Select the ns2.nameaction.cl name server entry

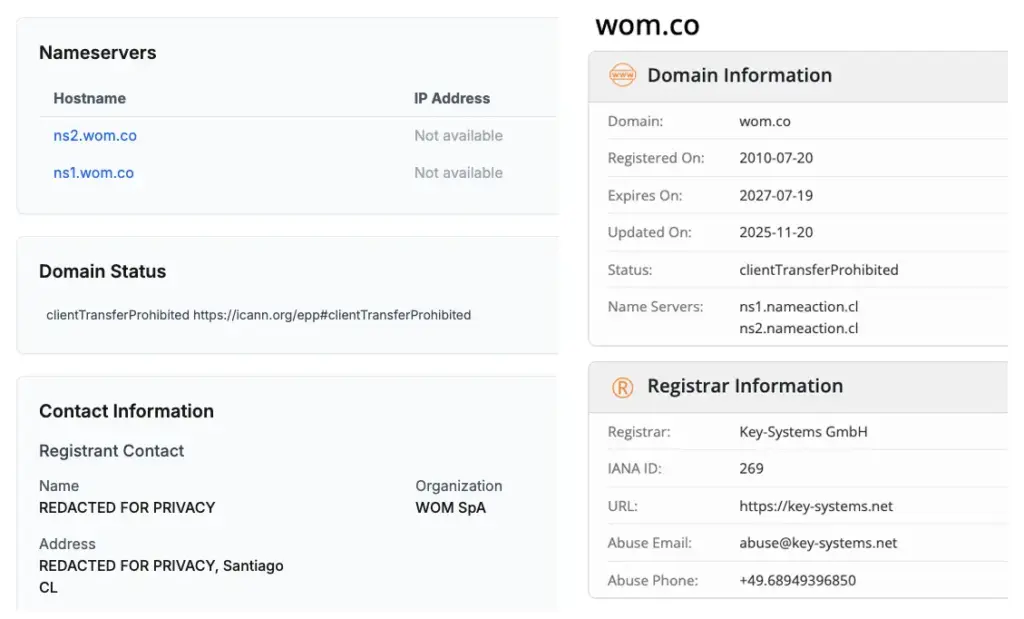799,328
